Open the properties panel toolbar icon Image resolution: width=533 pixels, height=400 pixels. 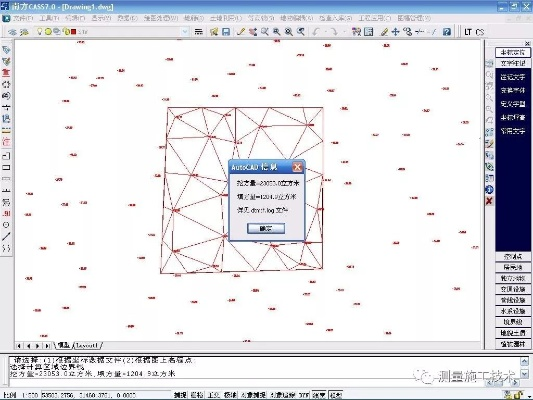tap(368, 32)
